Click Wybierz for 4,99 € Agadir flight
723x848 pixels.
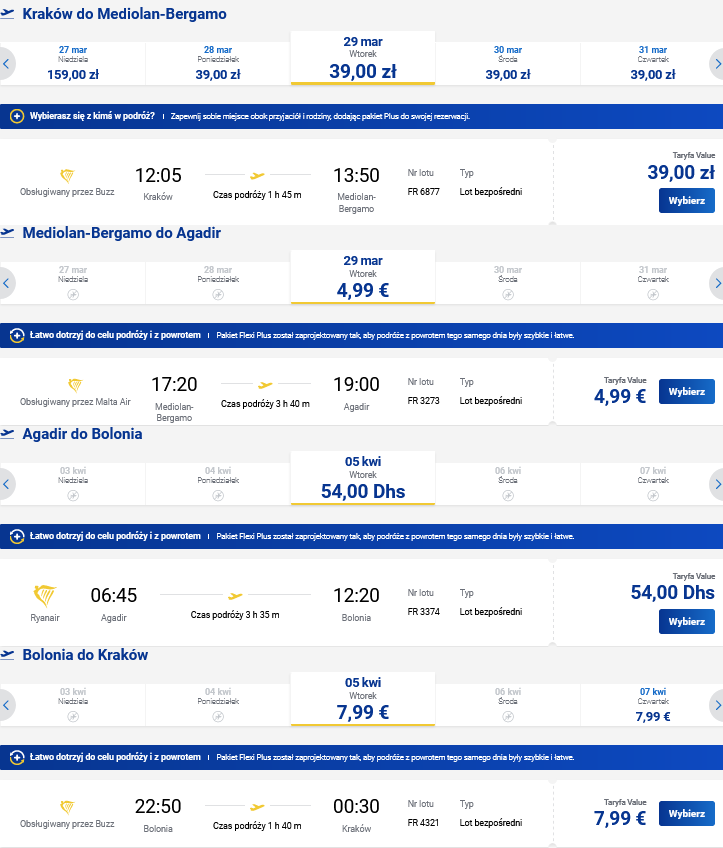(x=687, y=392)
